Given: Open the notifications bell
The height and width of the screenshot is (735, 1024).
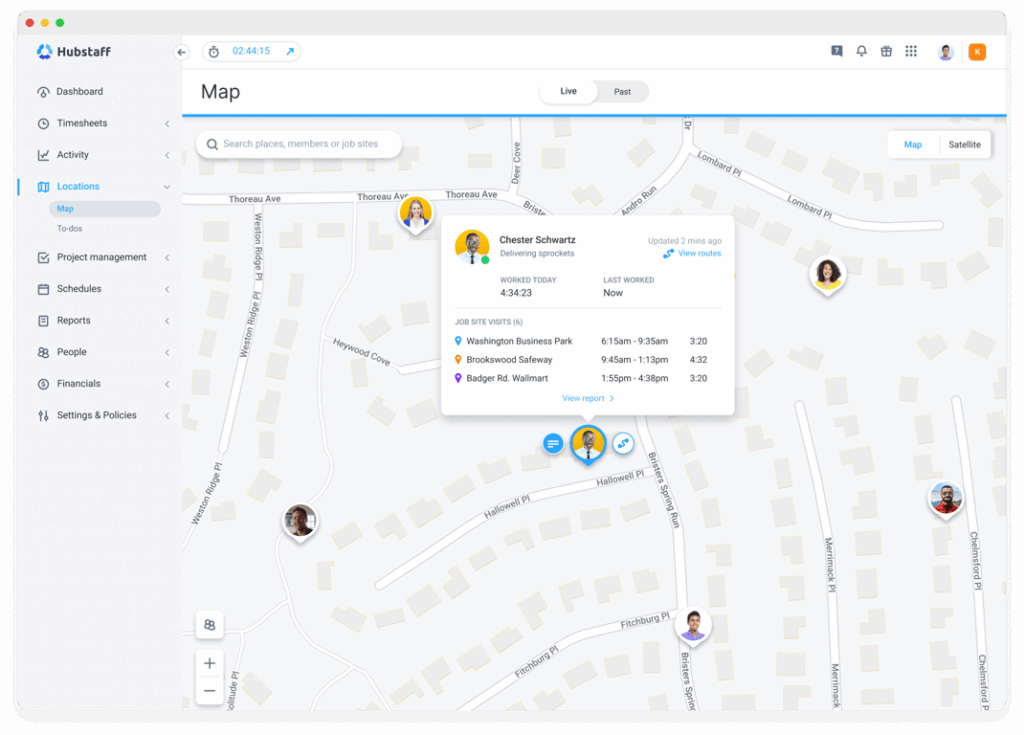Looking at the screenshot, I should (861, 51).
